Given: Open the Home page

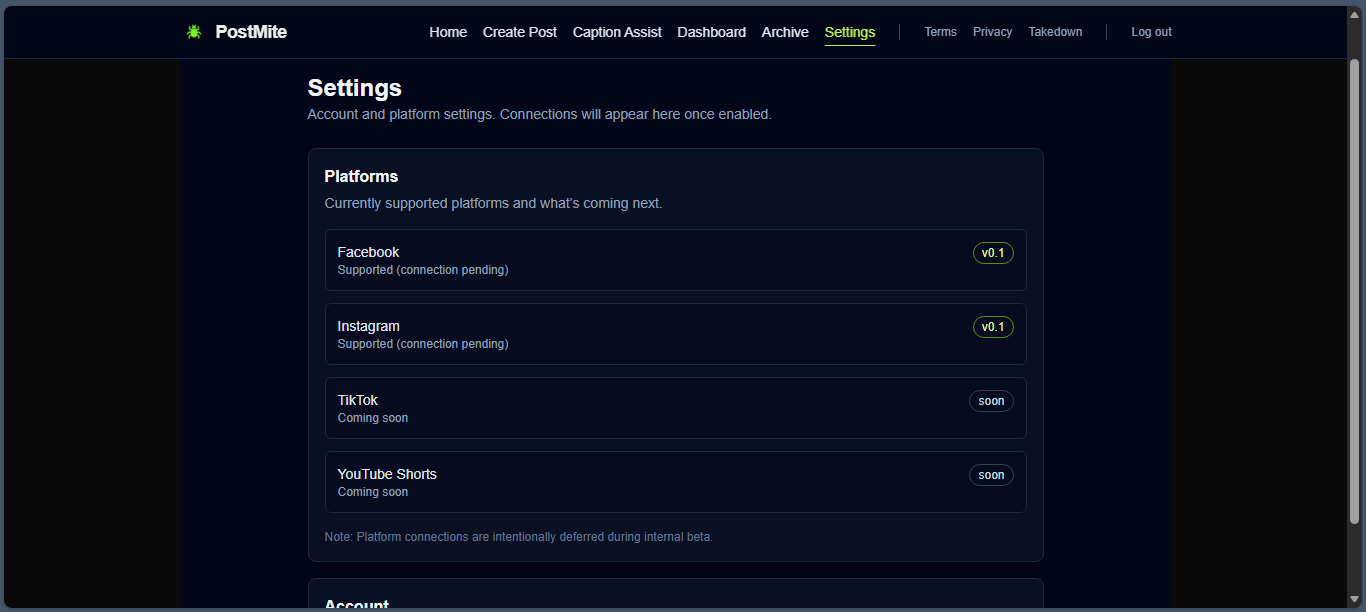Looking at the screenshot, I should pyautogui.click(x=447, y=31).
